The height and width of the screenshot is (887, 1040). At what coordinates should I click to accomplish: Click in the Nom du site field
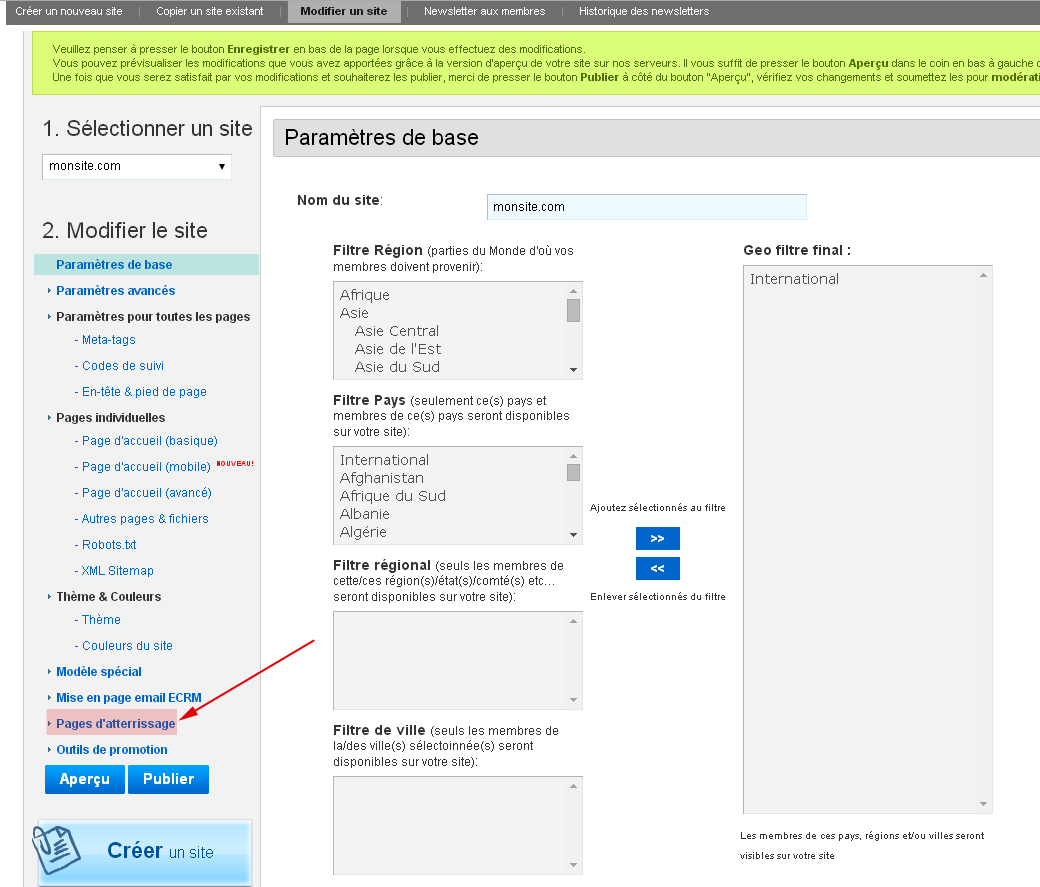(x=646, y=207)
